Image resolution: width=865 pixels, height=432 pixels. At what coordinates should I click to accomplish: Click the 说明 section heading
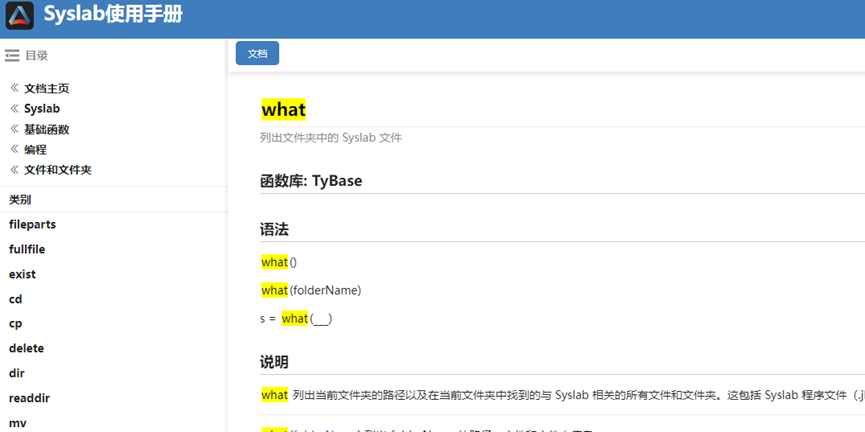[x=274, y=362]
